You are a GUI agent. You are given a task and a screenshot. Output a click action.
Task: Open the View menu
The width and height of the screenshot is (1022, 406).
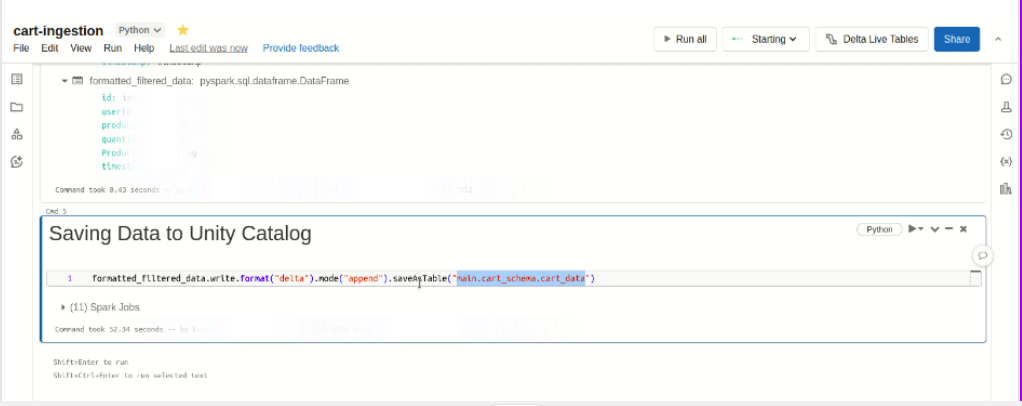[x=81, y=48]
